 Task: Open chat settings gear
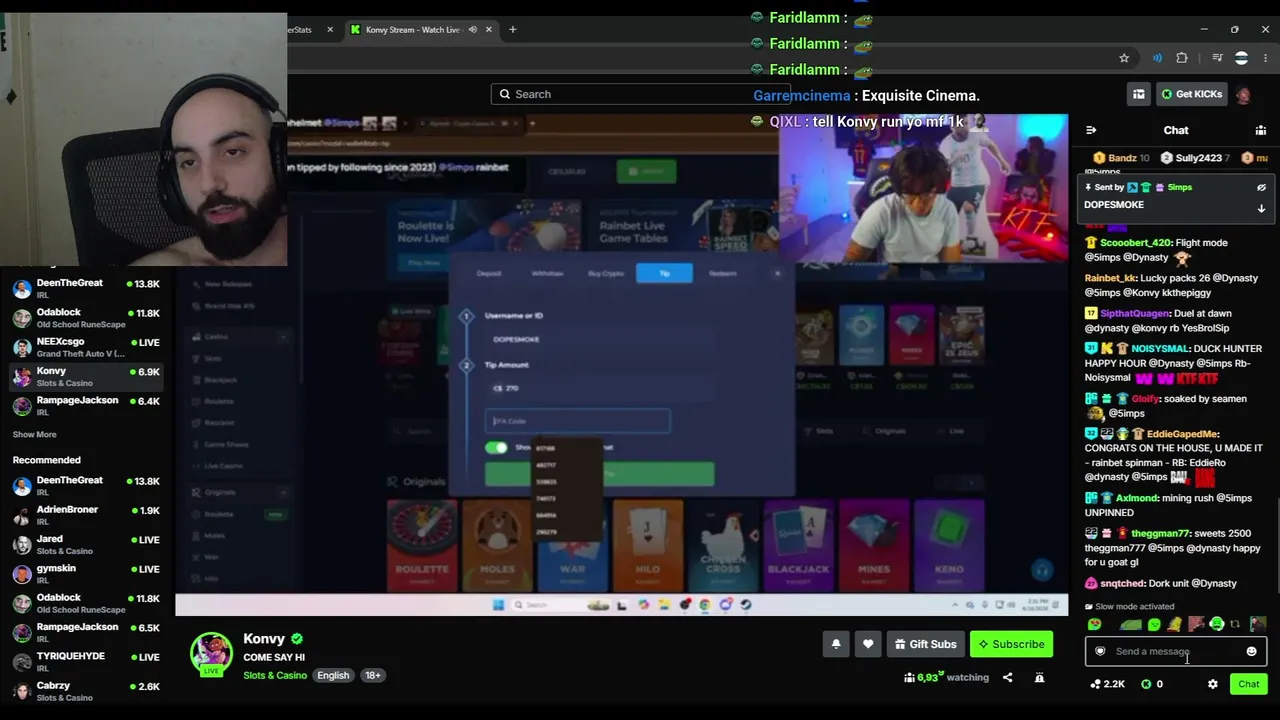pos(1212,684)
